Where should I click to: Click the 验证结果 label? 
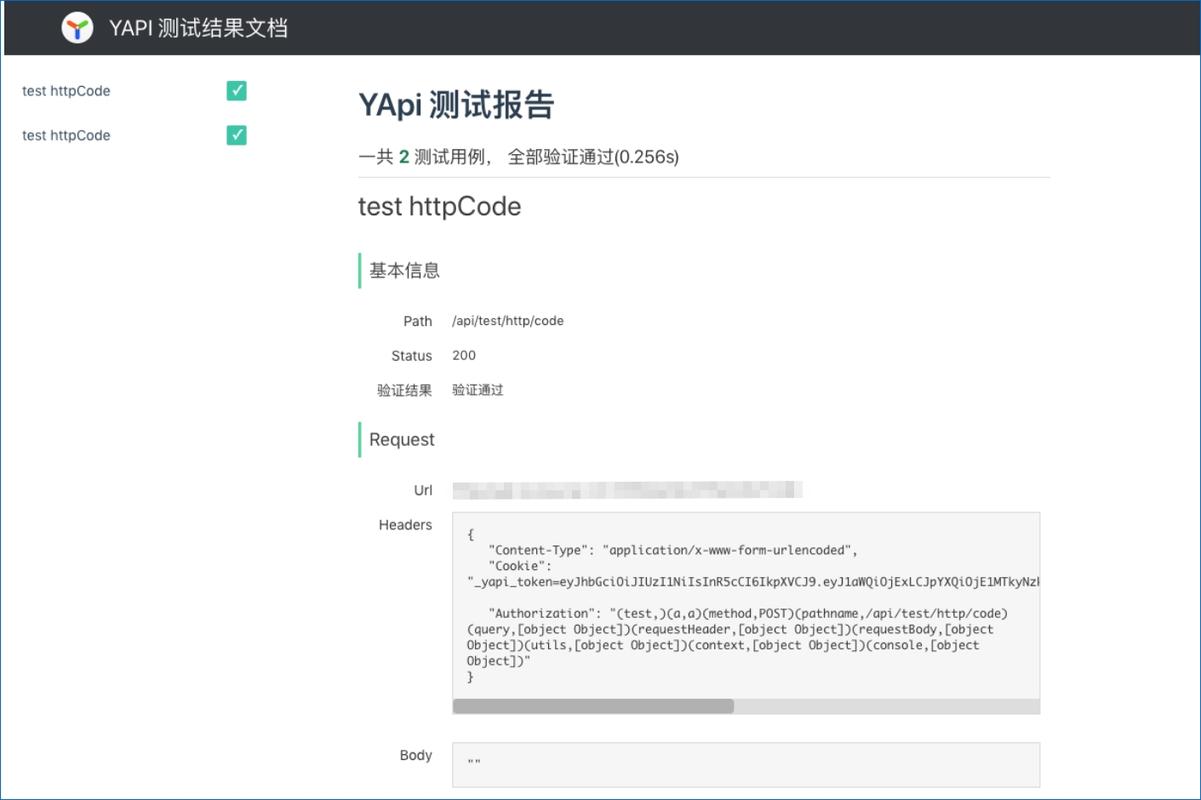(x=405, y=391)
